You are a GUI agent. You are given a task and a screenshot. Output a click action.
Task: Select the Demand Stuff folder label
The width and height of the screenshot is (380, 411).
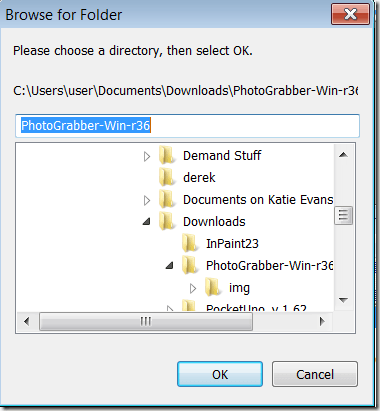click(222, 156)
